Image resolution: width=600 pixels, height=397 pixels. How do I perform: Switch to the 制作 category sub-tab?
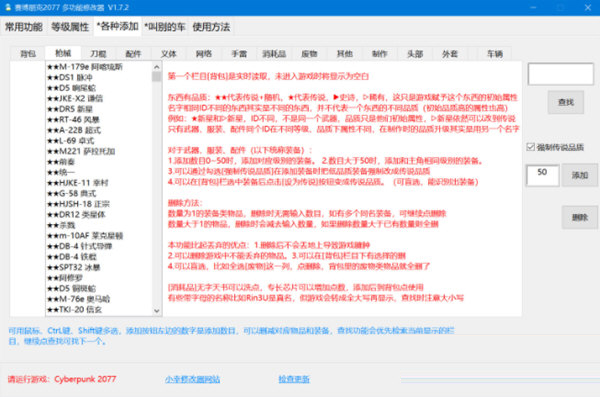click(x=380, y=54)
